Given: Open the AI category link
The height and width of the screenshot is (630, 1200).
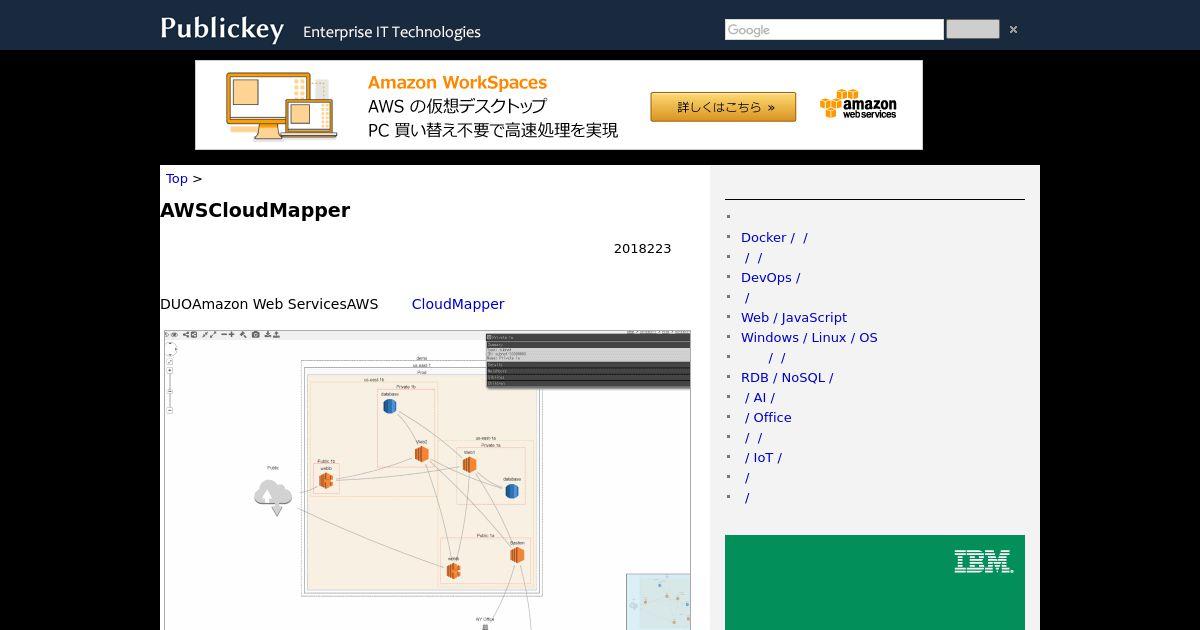Looking at the screenshot, I should point(760,397).
